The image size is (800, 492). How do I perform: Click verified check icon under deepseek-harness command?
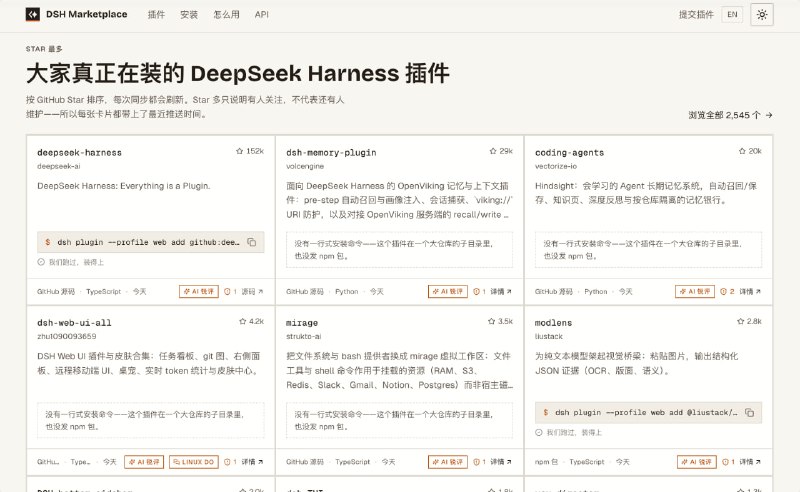pyautogui.click(x=41, y=262)
